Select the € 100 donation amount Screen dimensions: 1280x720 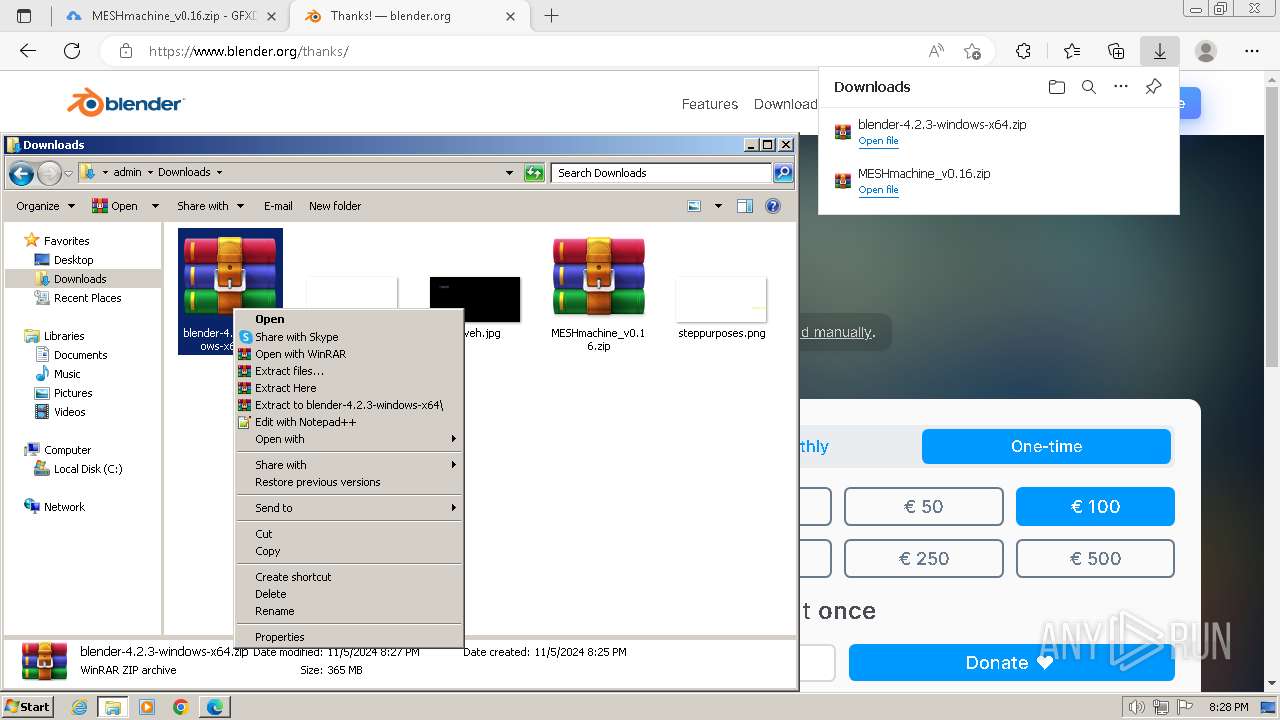click(x=1095, y=507)
